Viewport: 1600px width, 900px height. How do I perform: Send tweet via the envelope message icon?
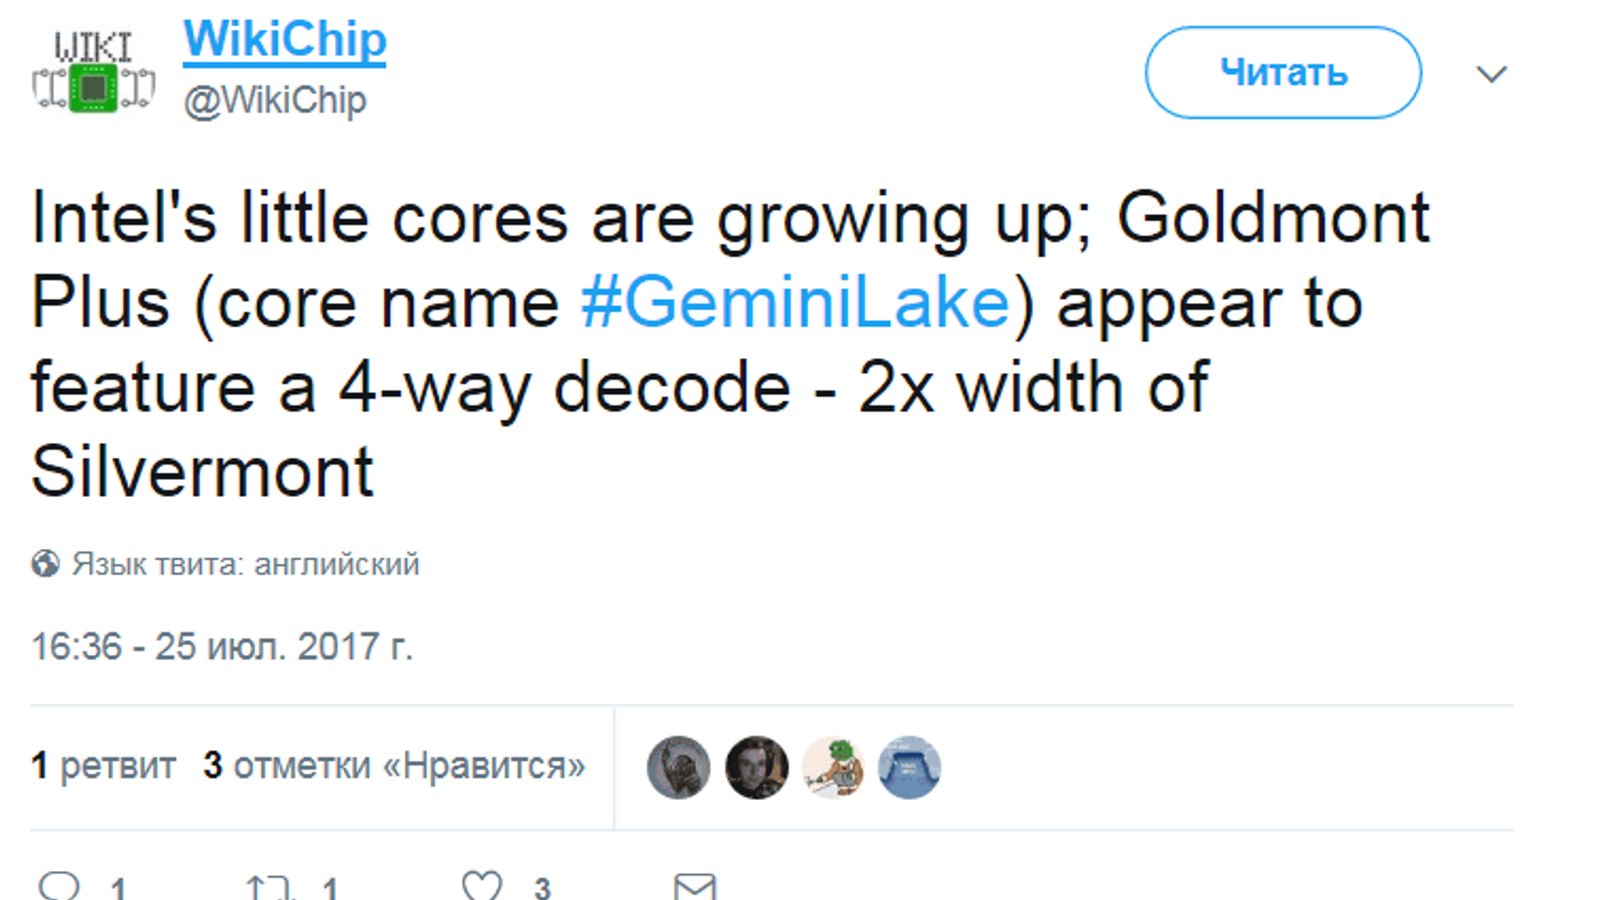coord(695,886)
